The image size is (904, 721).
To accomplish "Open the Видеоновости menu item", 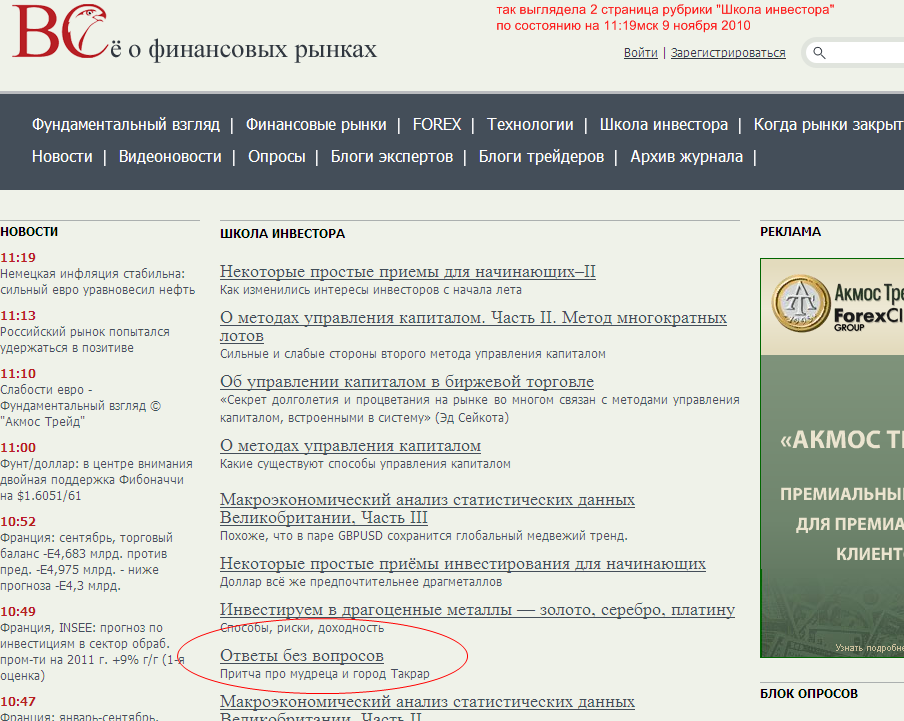I will 170,157.
